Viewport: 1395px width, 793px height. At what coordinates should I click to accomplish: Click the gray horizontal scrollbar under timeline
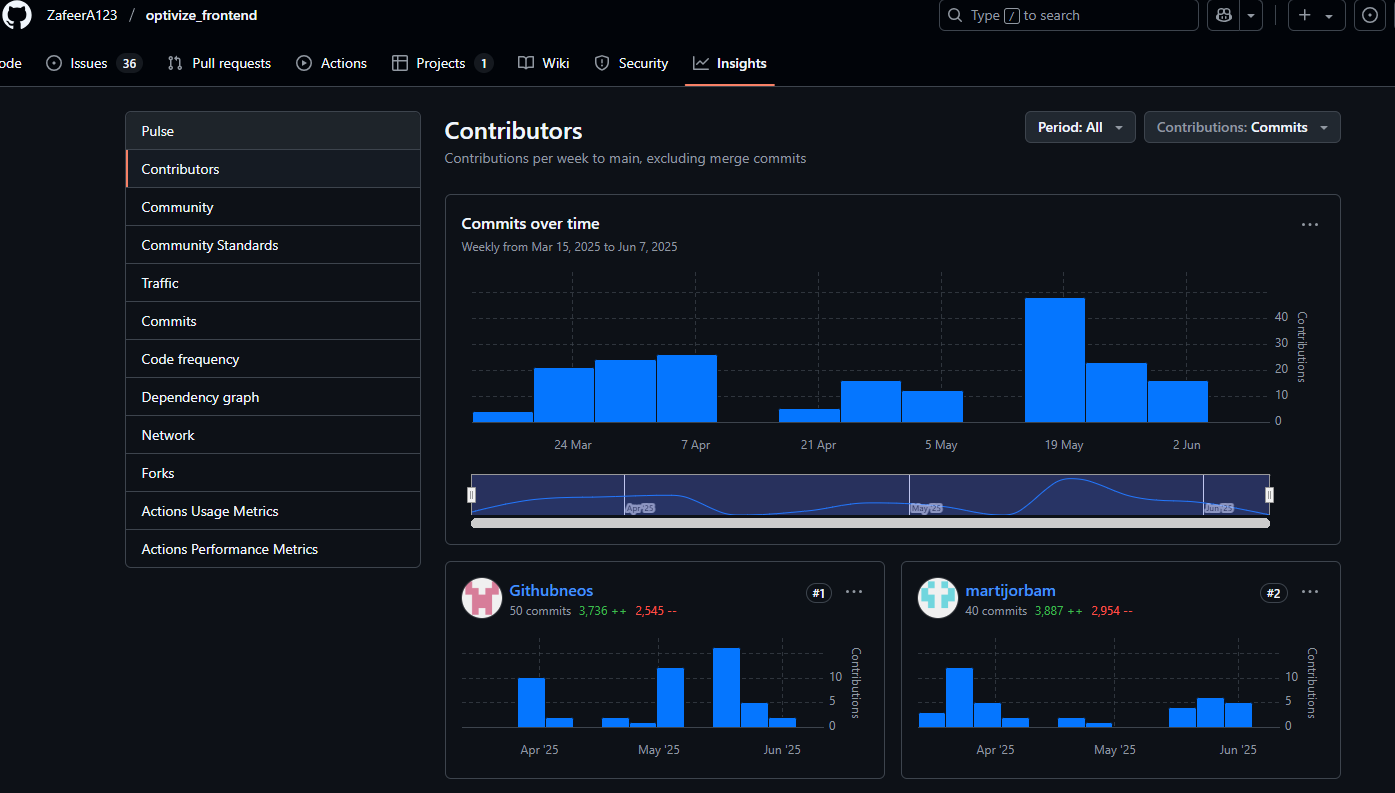(x=870, y=522)
